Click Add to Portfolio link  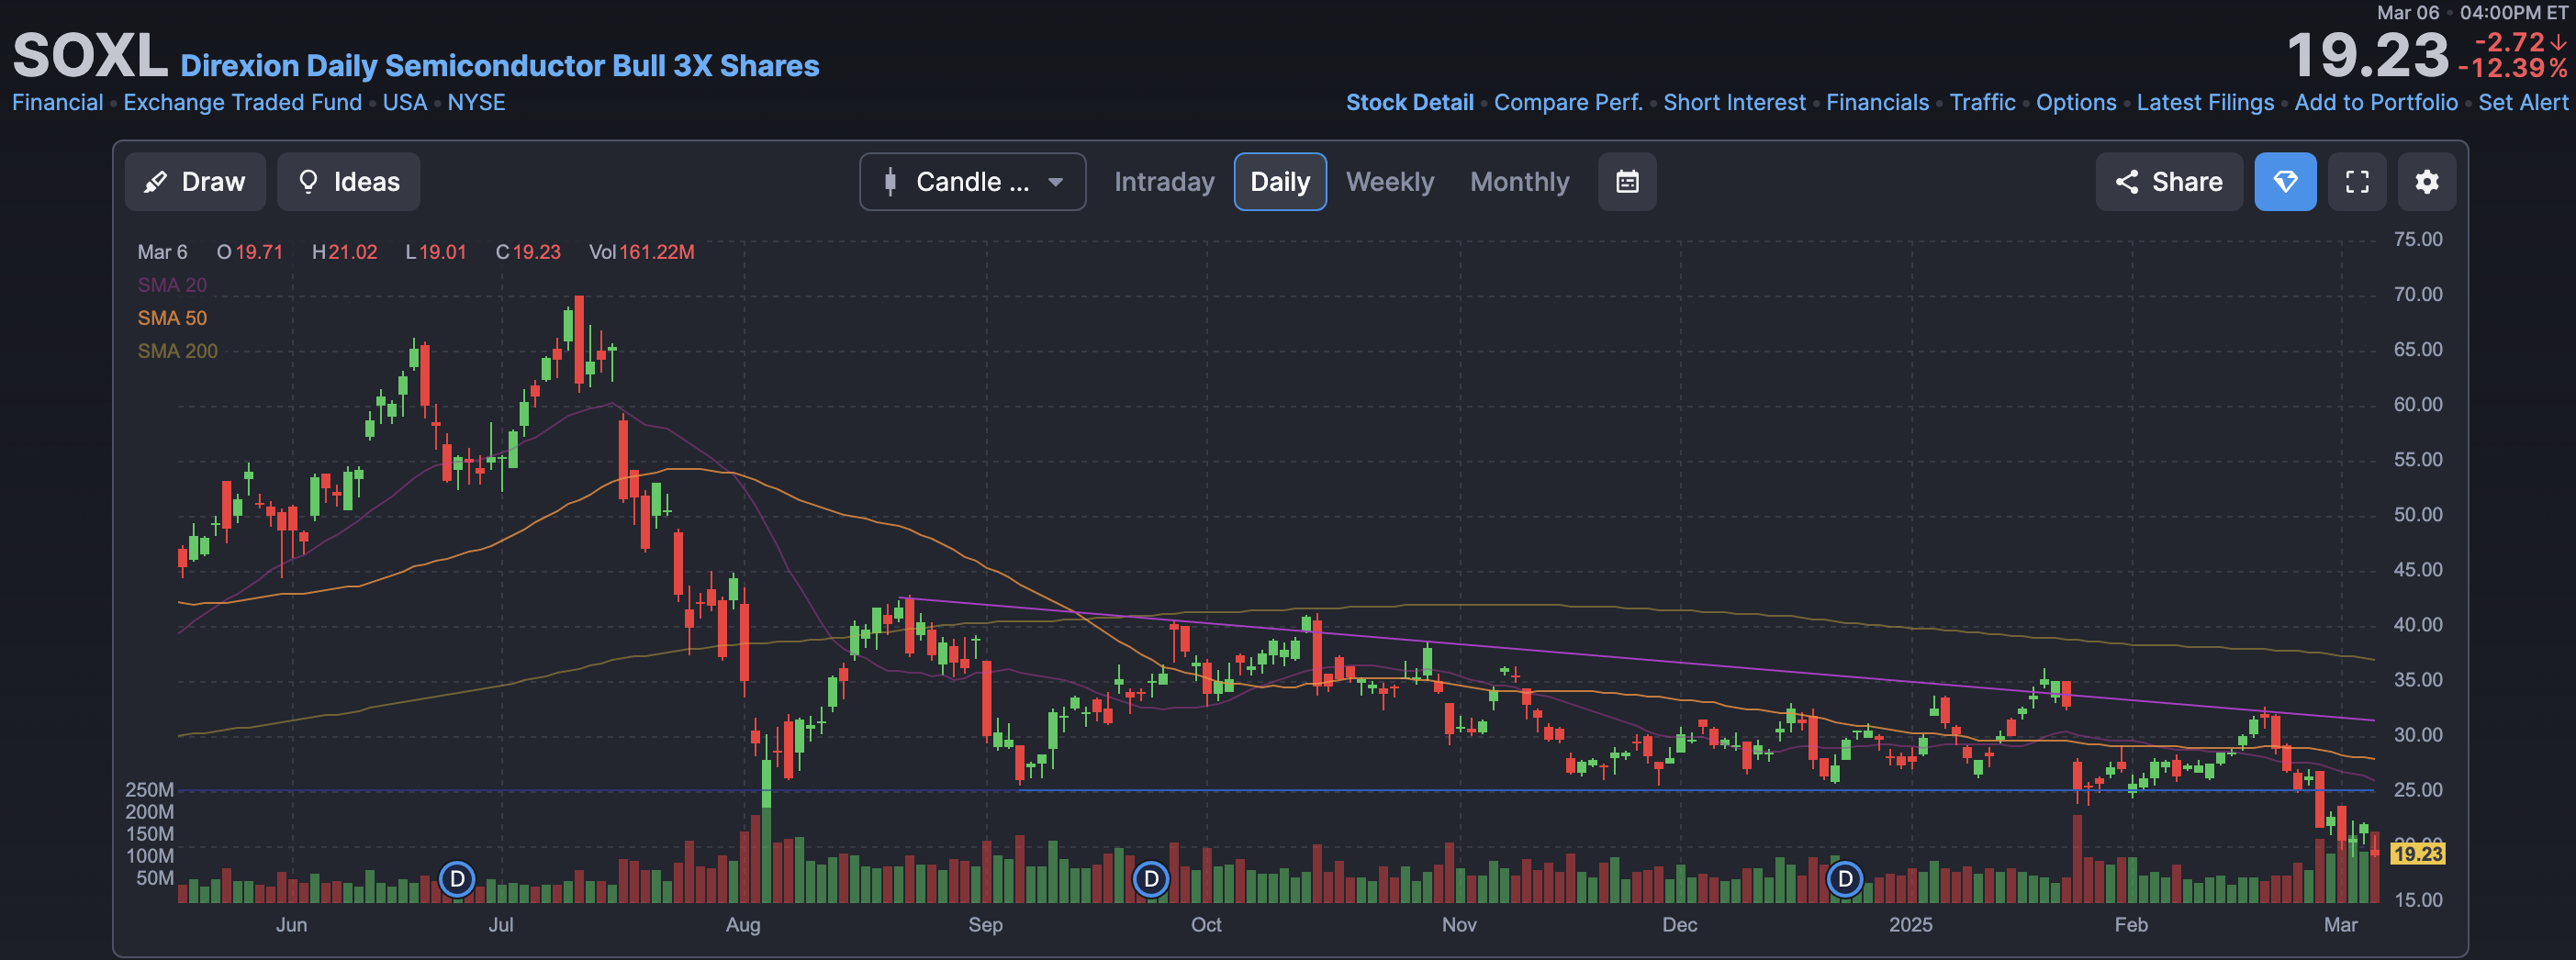point(2375,103)
